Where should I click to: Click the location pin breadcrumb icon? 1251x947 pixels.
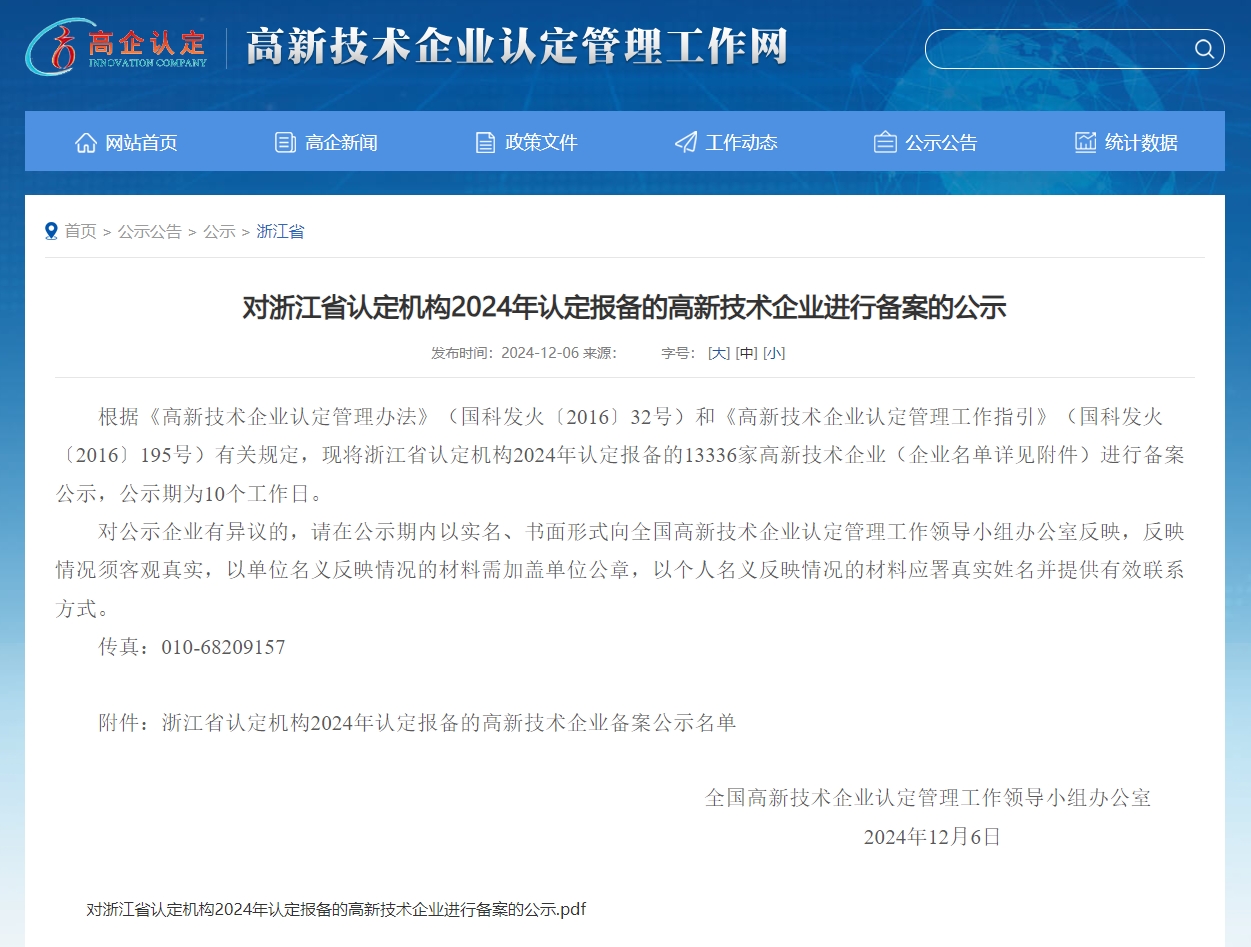point(51,231)
